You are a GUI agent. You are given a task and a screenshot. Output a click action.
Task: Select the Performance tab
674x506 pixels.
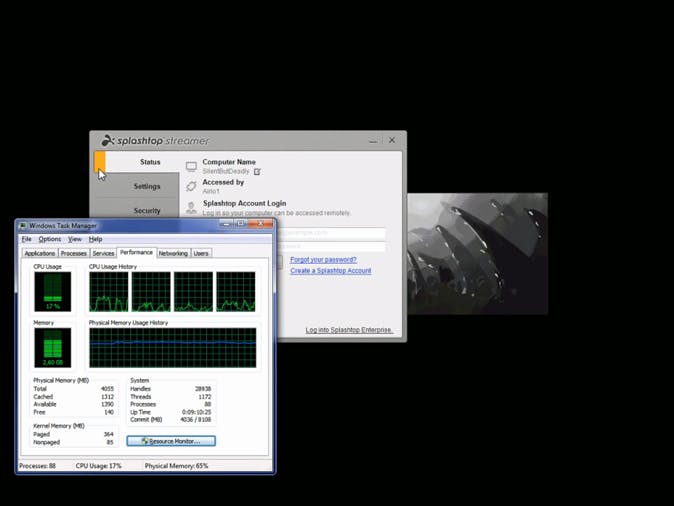pyautogui.click(x=136, y=252)
